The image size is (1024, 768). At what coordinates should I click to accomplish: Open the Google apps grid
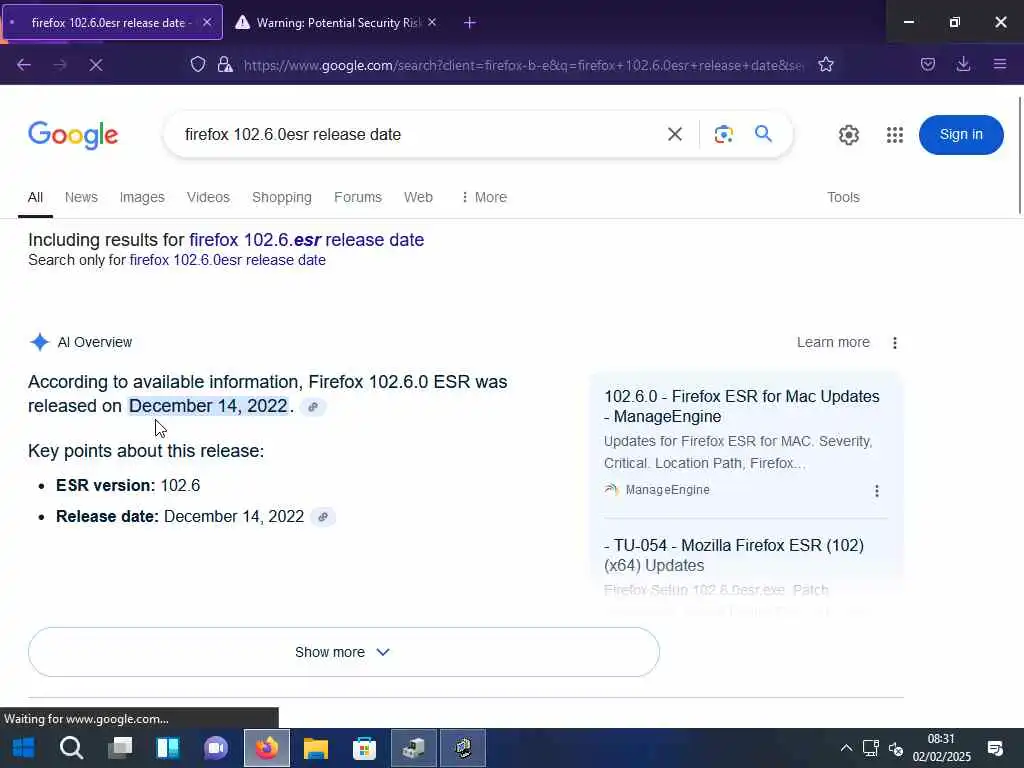click(x=895, y=135)
